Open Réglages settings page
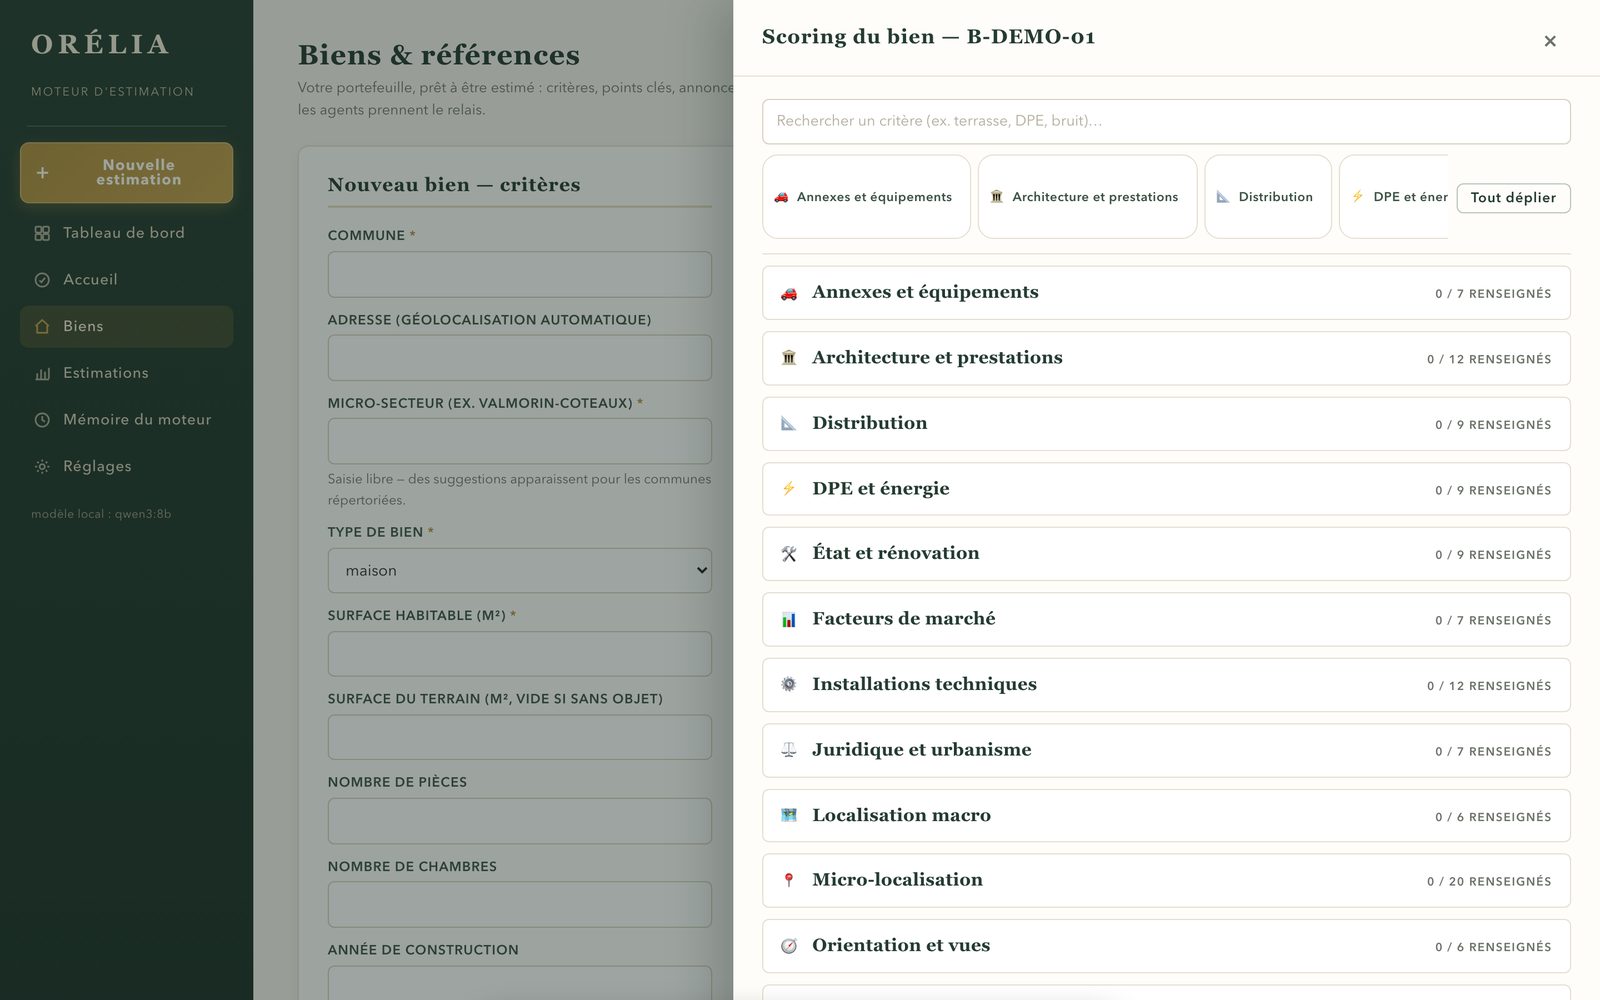Image resolution: width=1600 pixels, height=1000 pixels. coord(126,467)
